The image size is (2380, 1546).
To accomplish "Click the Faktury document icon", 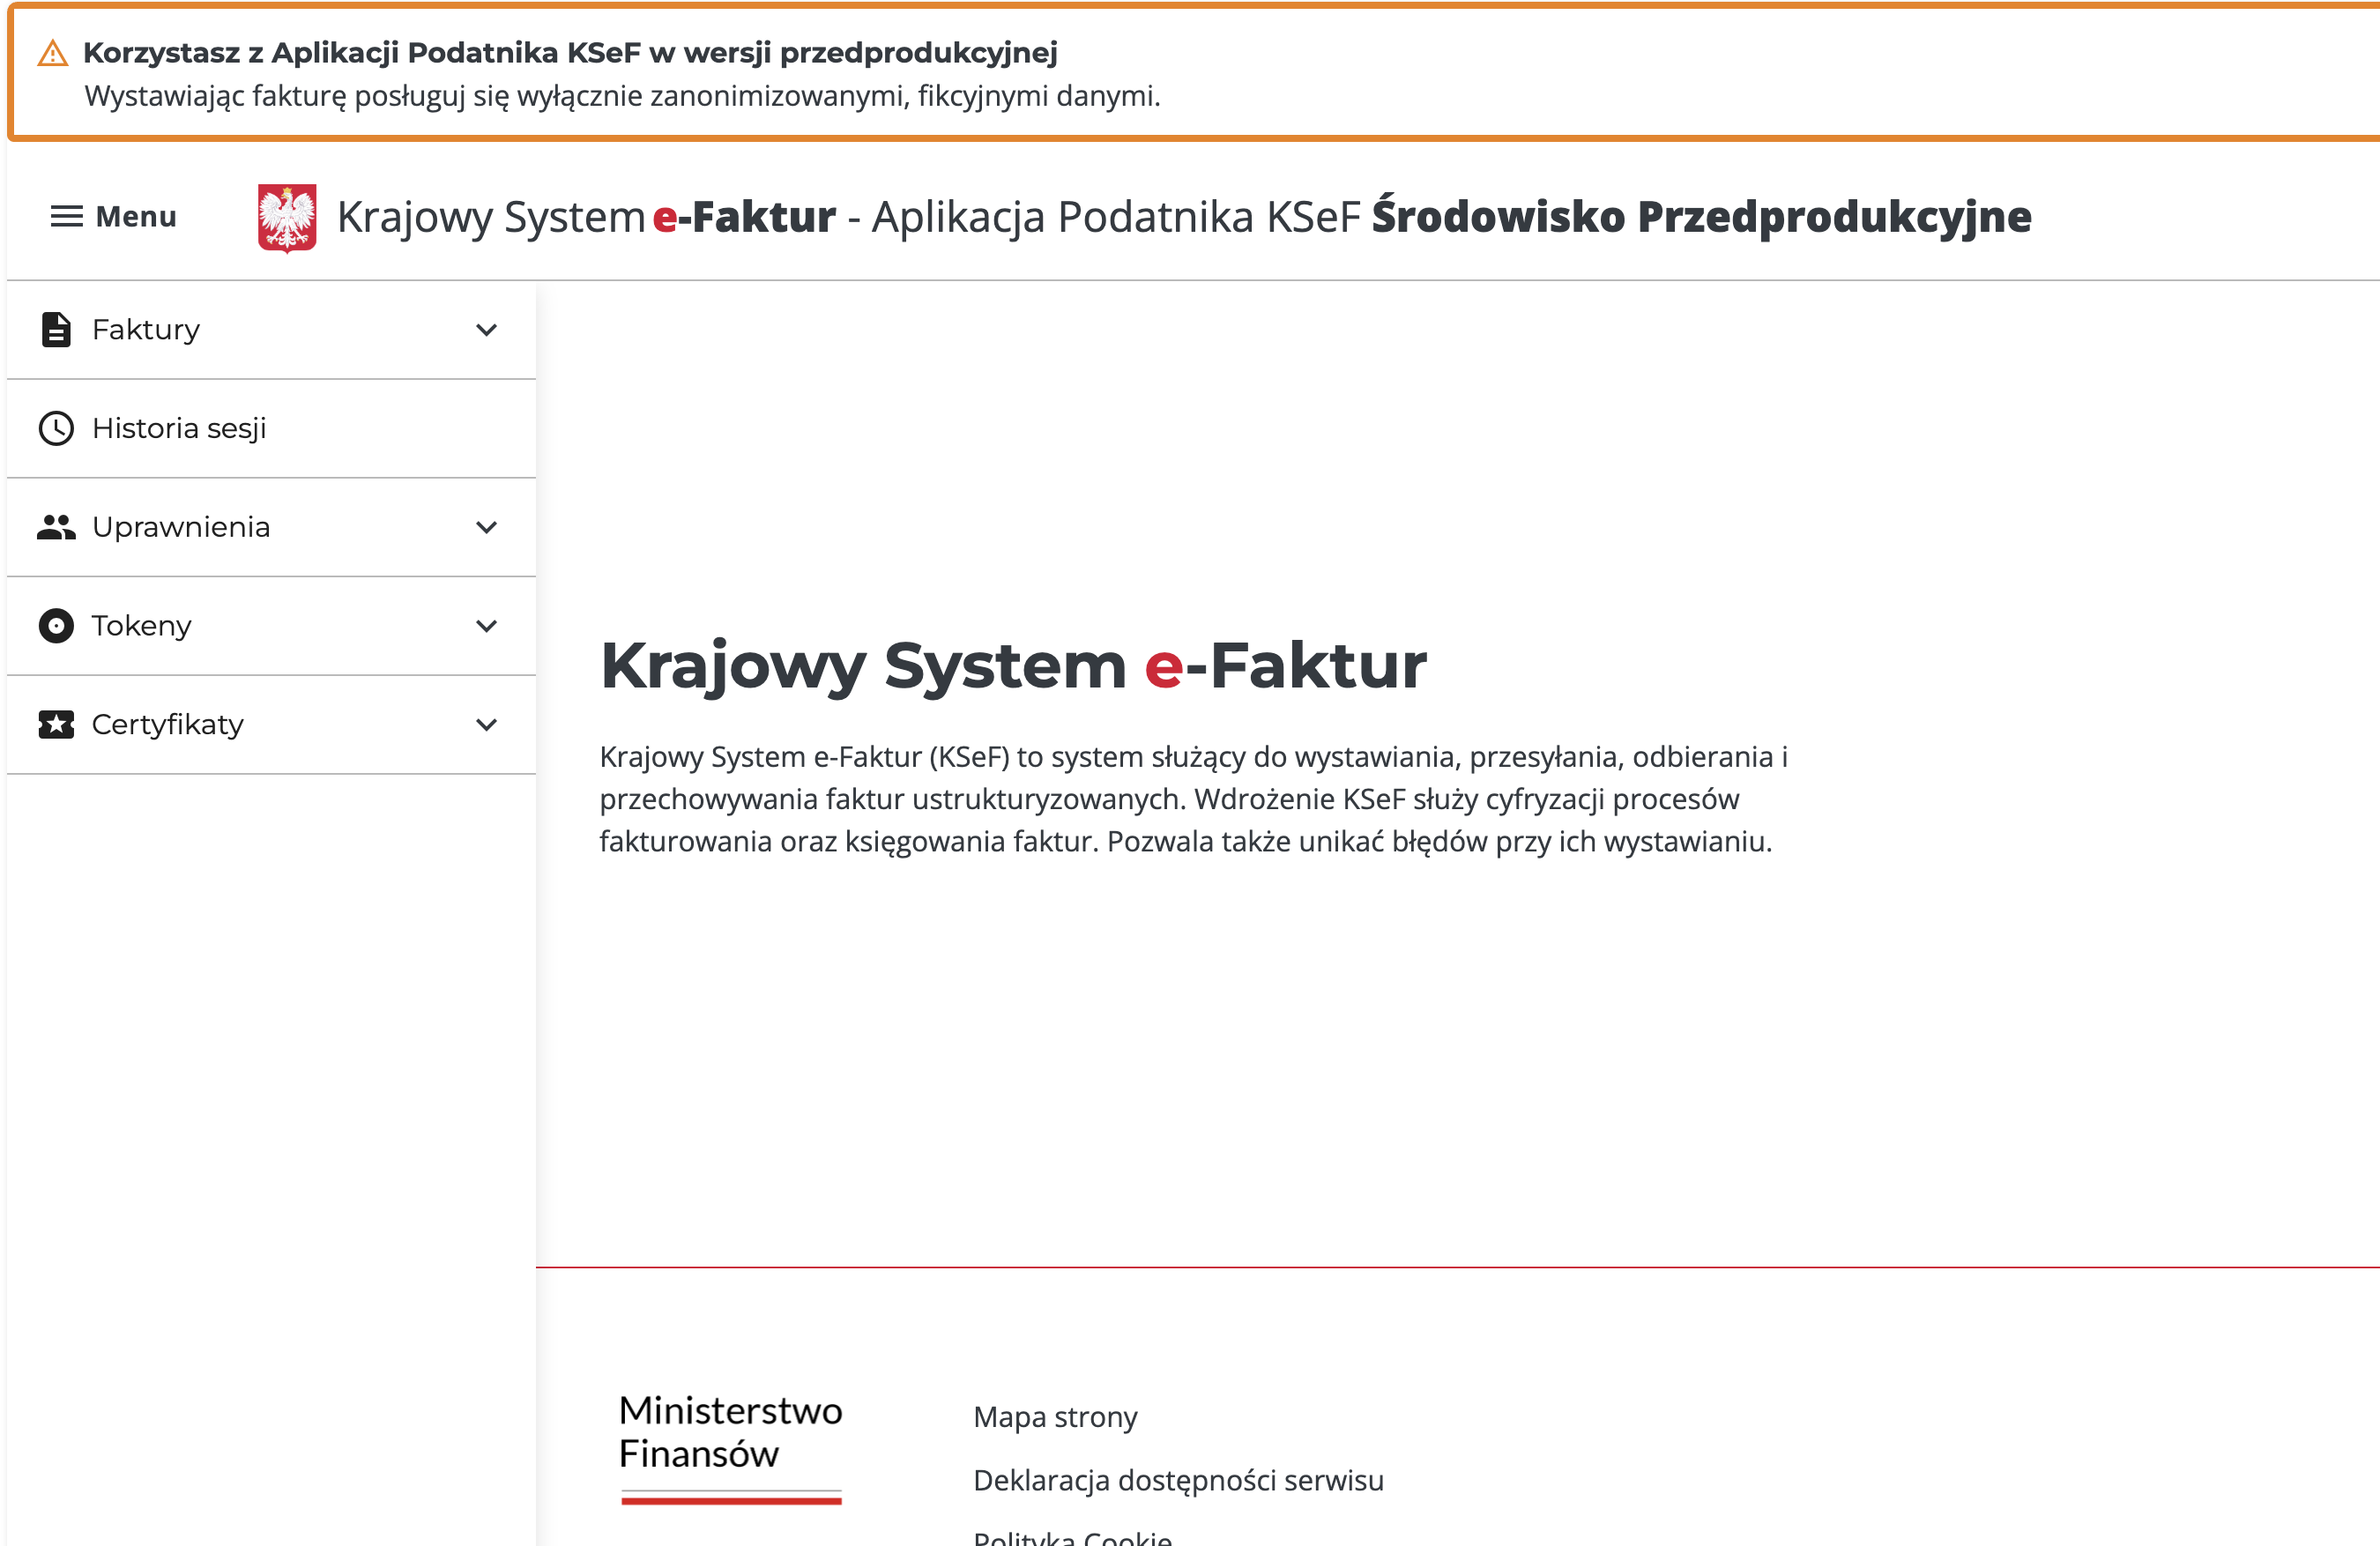I will (56, 329).
